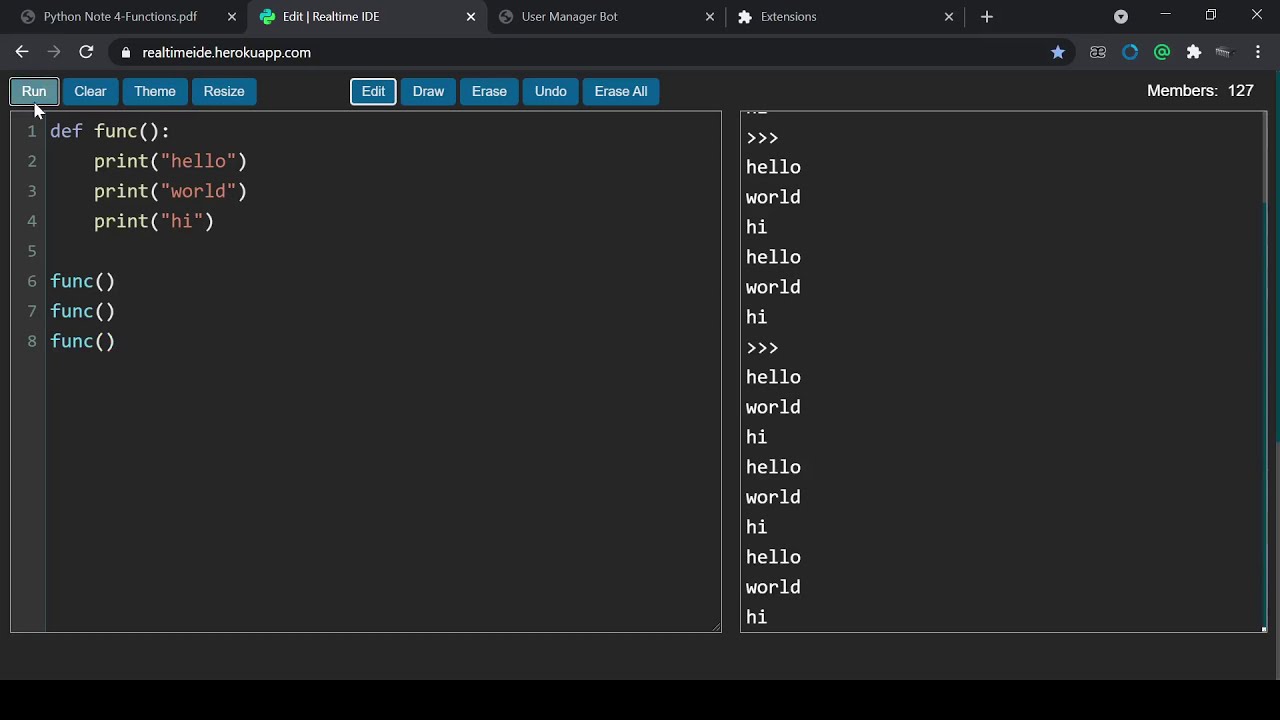The image size is (1280, 720).
Task: Open Chrome three-dot menu
Action: (x=1258, y=52)
